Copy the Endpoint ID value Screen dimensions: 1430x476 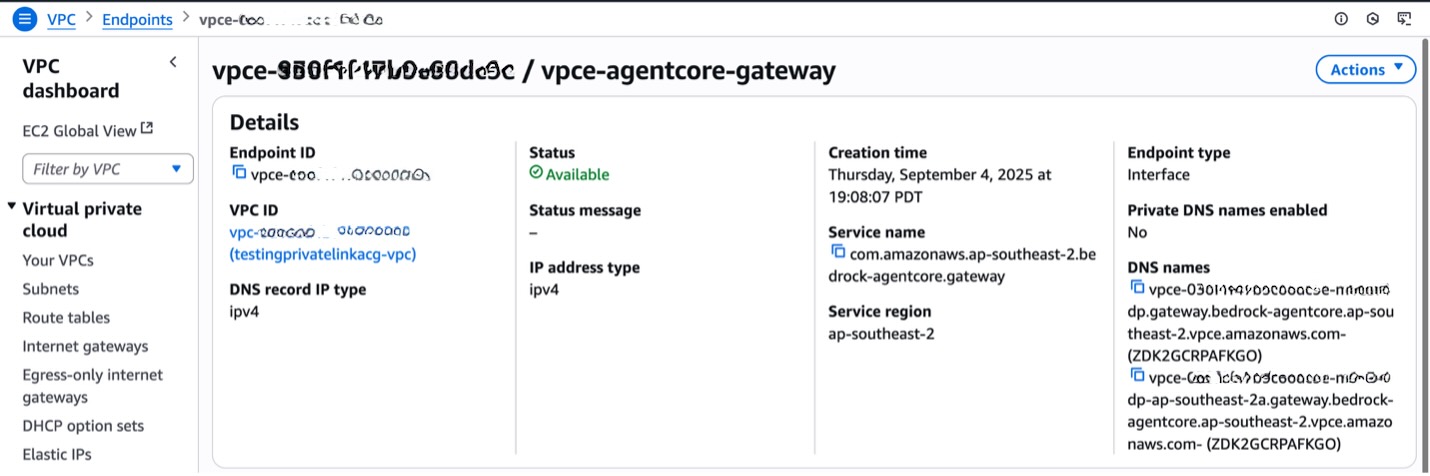[x=239, y=174]
